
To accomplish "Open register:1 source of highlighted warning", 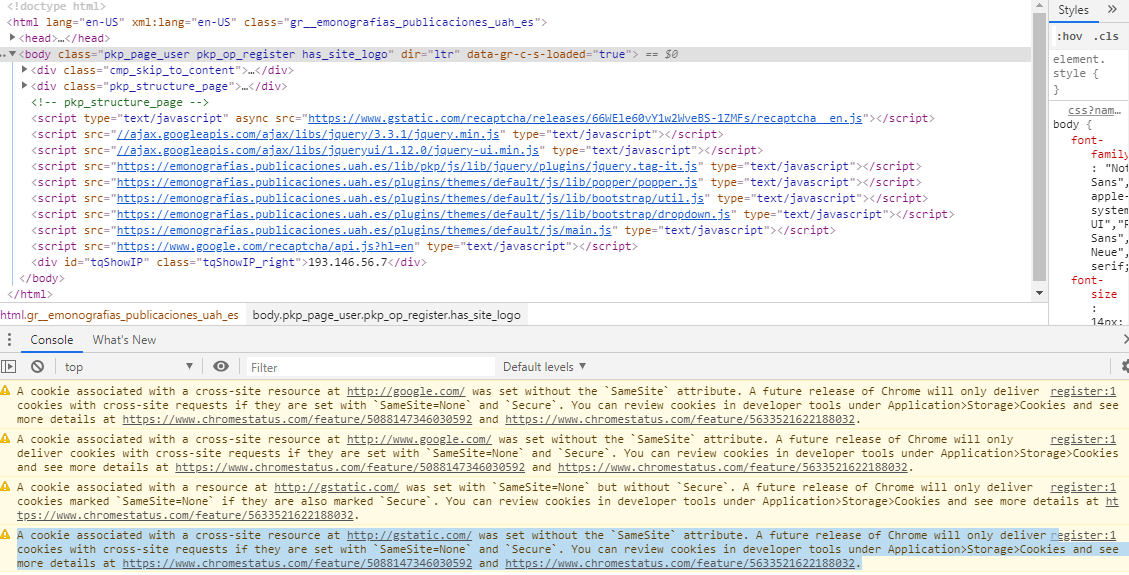I will [x=1083, y=535].
